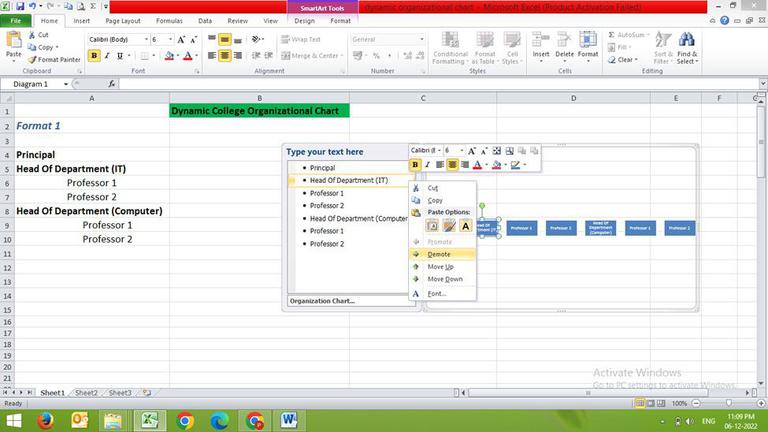768x432 pixels.
Task: Choose Cut in the context menu
Action: [442, 188]
